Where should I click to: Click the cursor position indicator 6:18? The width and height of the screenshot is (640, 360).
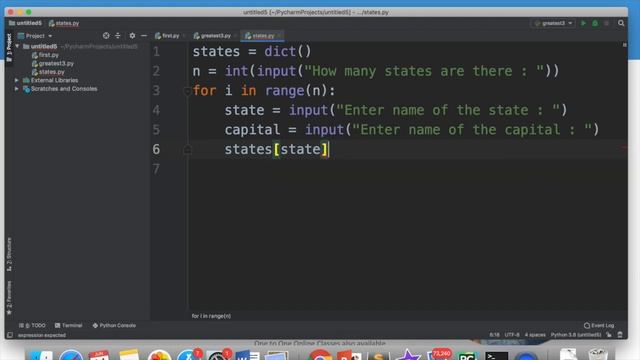pyautogui.click(x=494, y=335)
